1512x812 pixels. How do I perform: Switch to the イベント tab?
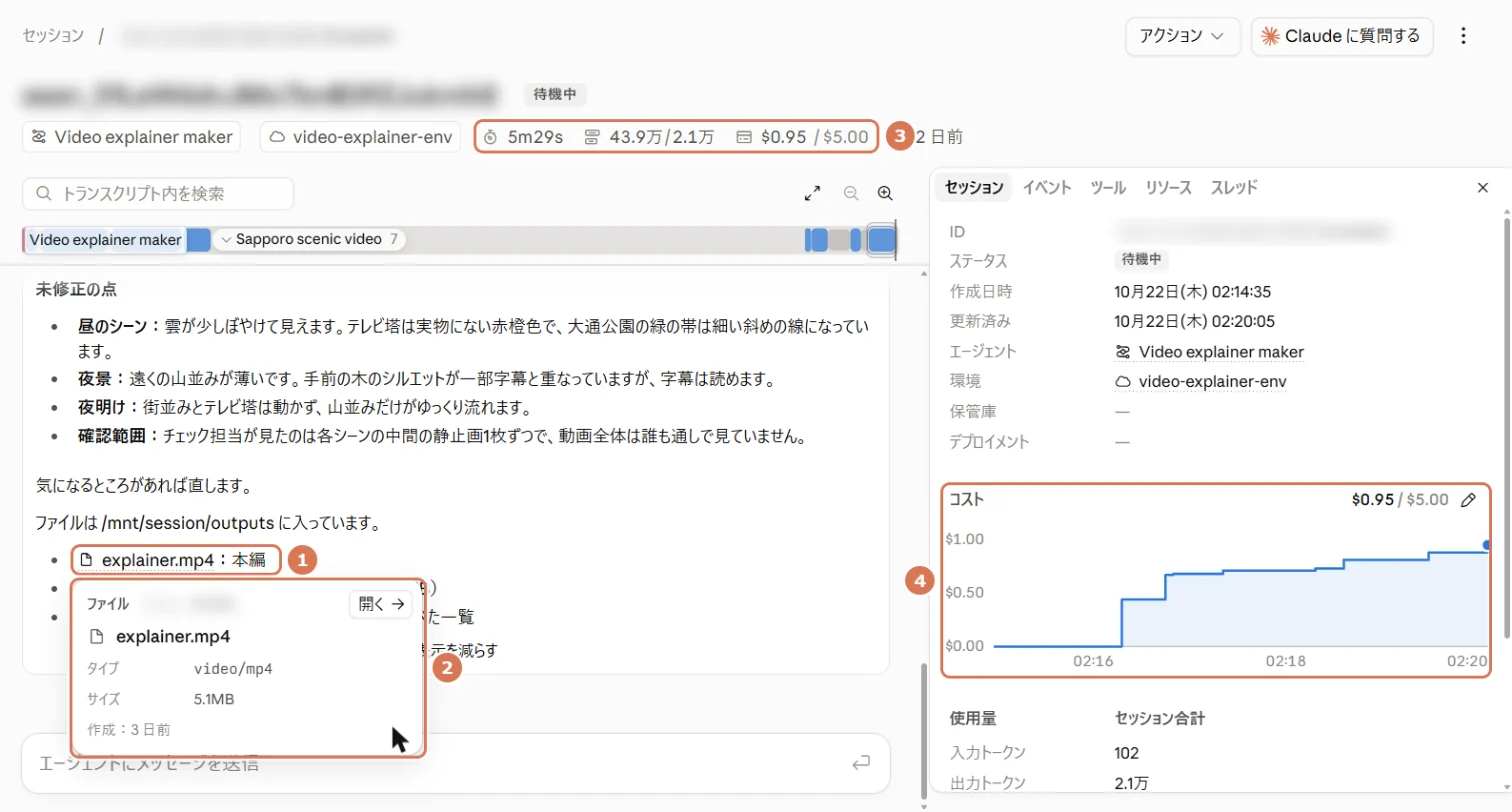[1047, 187]
